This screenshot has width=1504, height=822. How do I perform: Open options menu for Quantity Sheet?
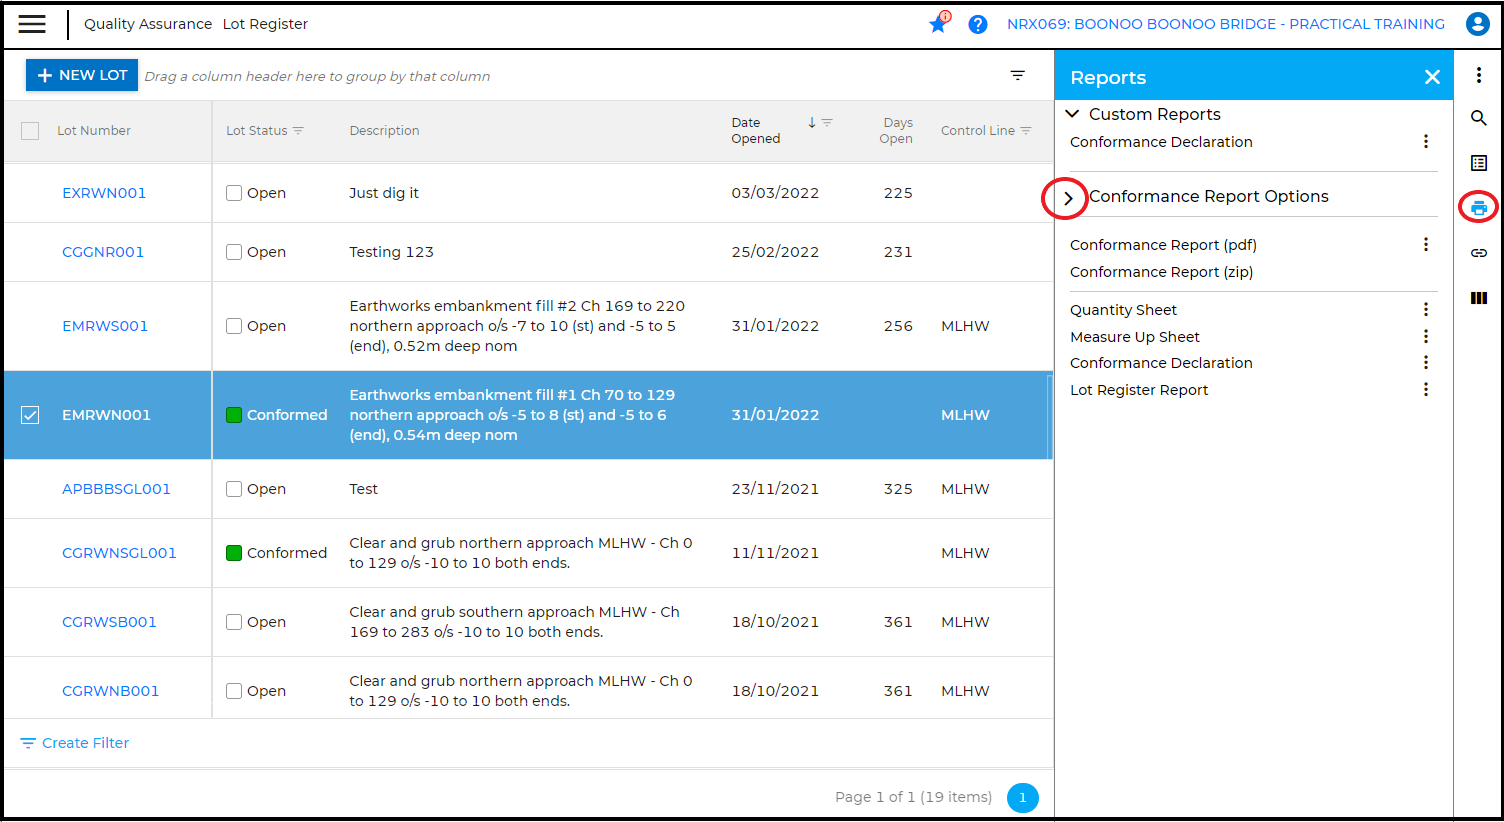click(x=1425, y=310)
